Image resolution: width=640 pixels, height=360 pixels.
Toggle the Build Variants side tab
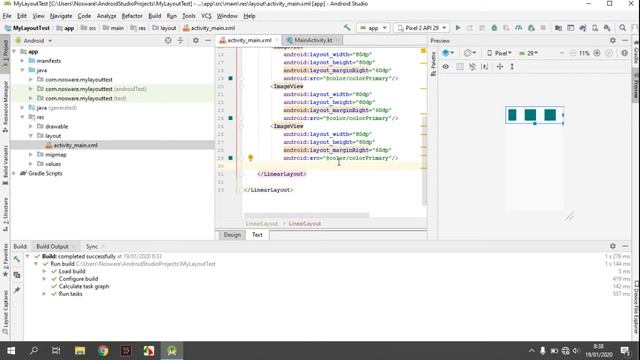[5, 165]
